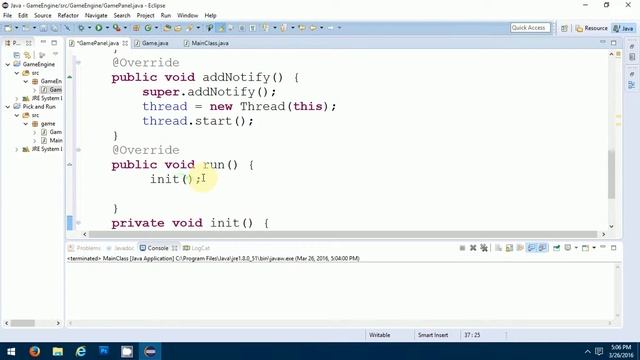Click the Save toolbar icon

click(x=43, y=28)
